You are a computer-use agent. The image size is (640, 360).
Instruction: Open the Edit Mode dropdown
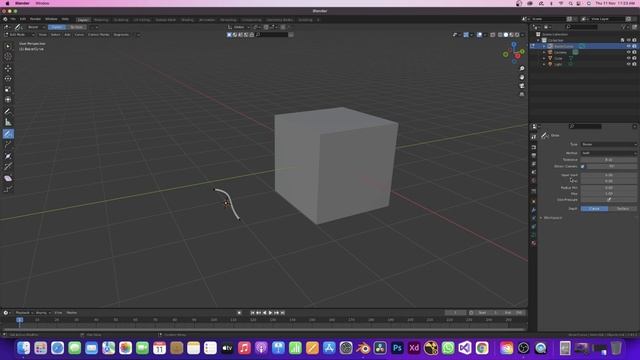(x=20, y=35)
